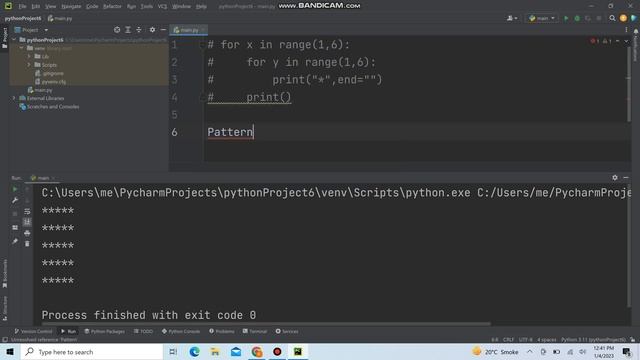This screenshot has height=360, width=640.
Task: Toggle scroll to end in the Run console
Action: point(27,222)
